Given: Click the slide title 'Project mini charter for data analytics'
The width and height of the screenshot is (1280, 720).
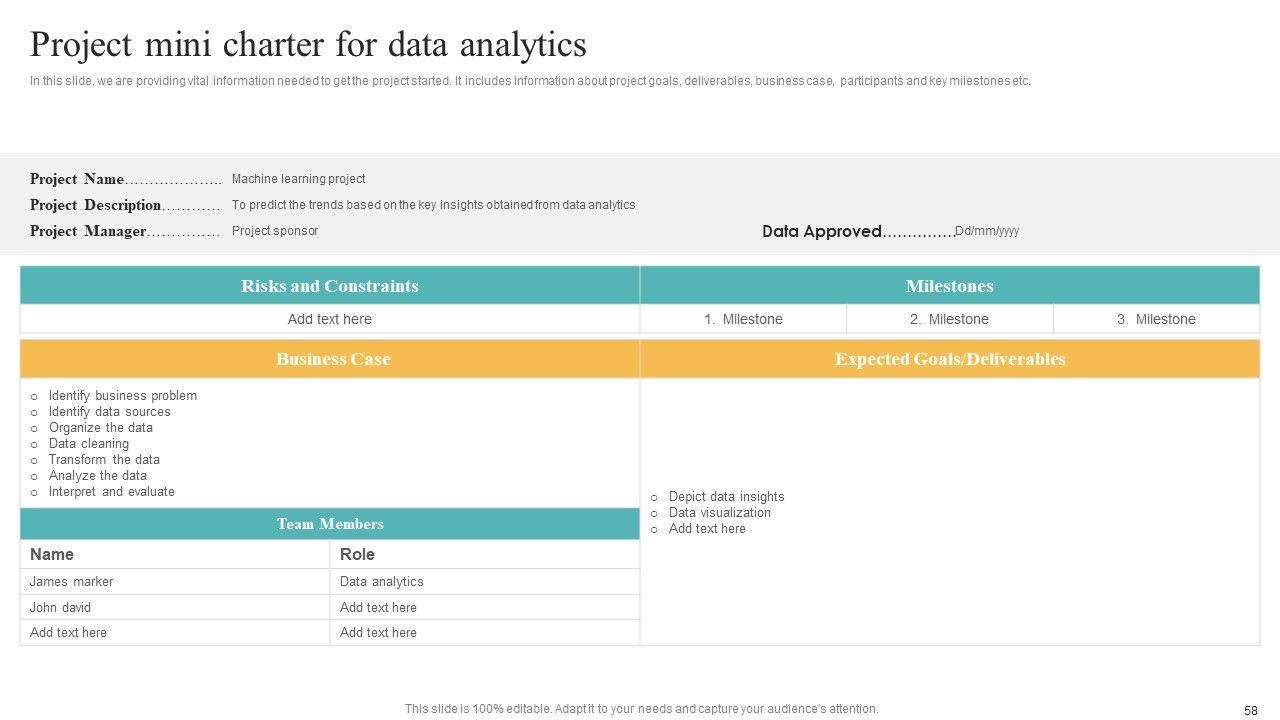Looking at the screenshot, I should (x=308, y=45).
